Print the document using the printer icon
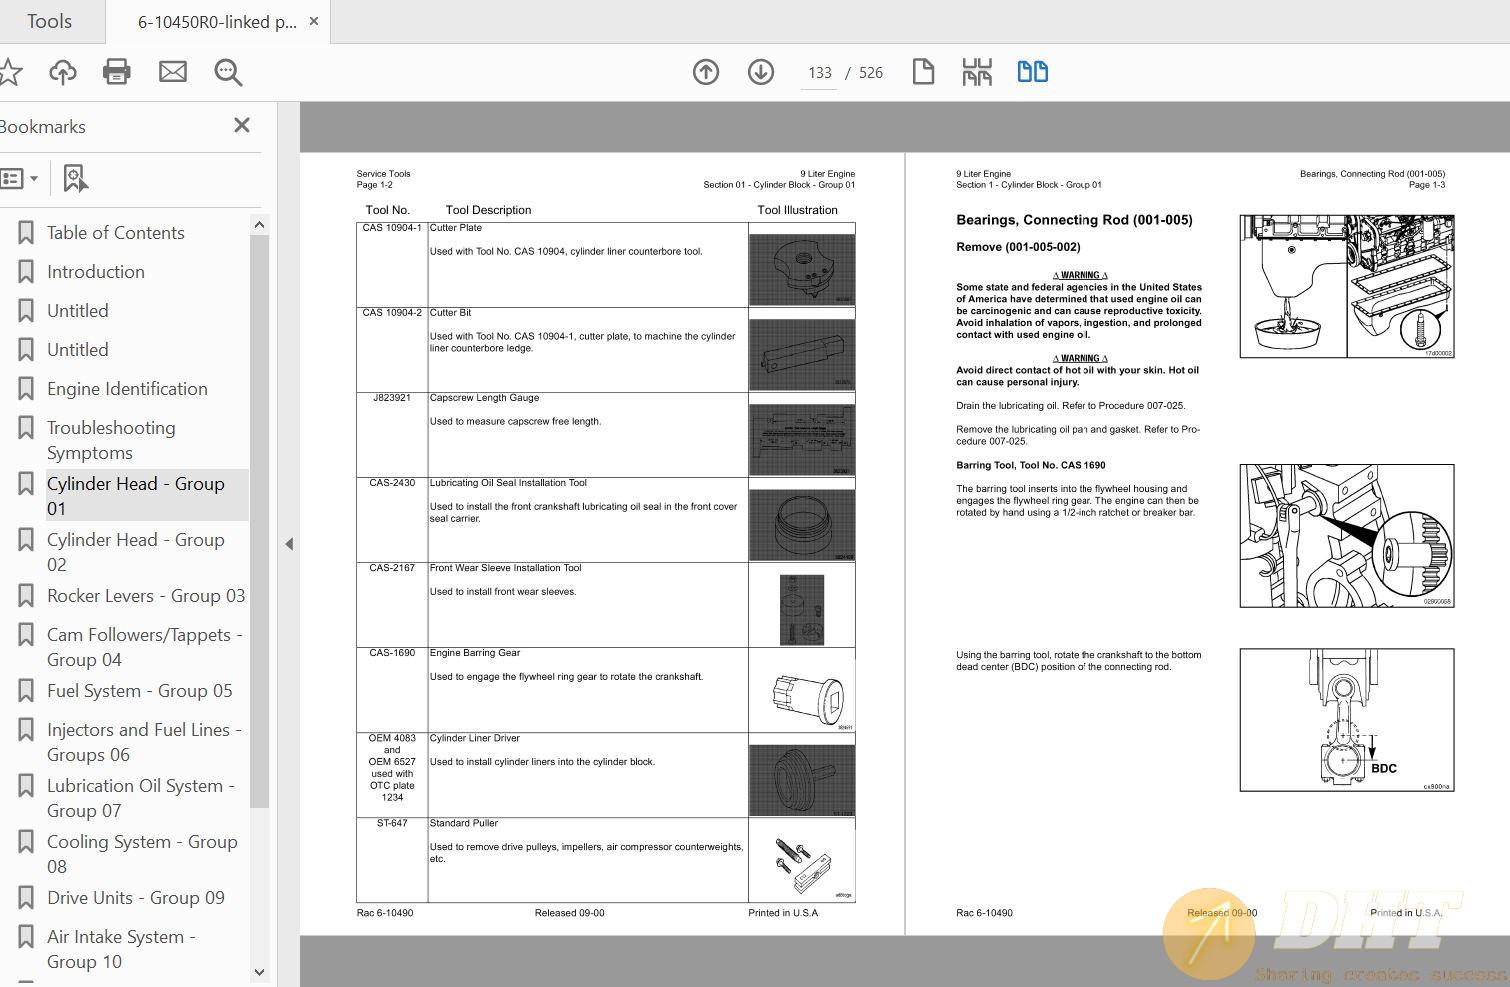The image size is (1510, 987). [x=117, y=72]
